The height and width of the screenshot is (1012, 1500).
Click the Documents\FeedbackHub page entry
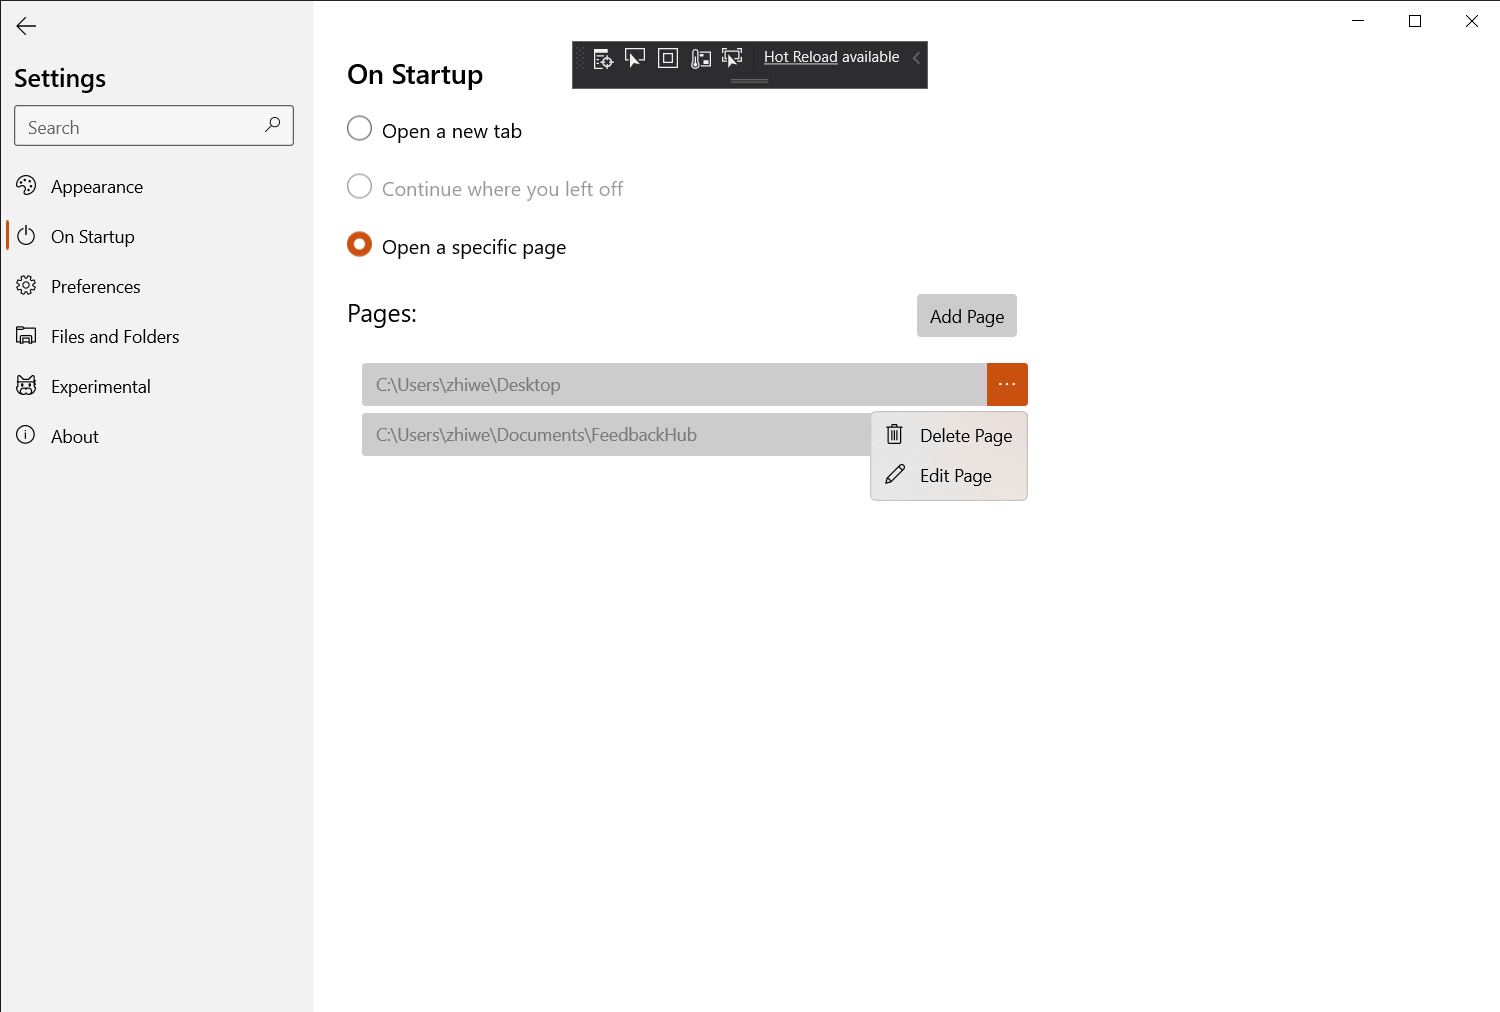click(x=616, y=434)
